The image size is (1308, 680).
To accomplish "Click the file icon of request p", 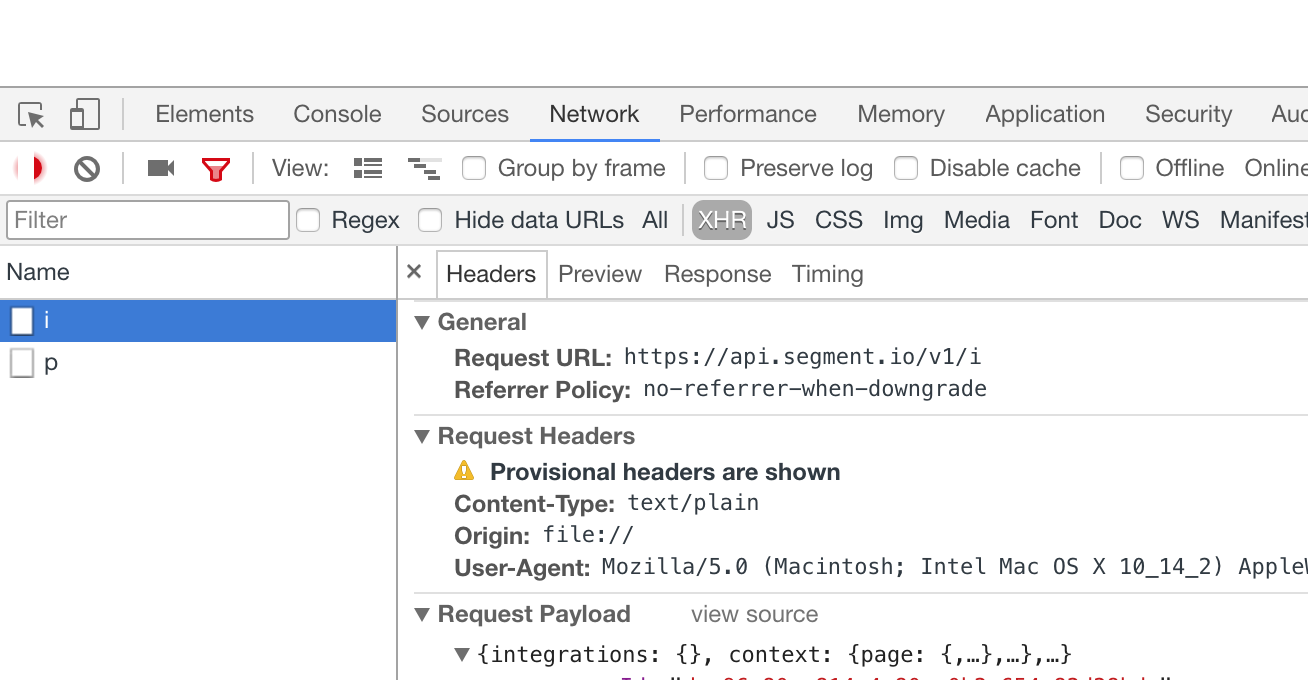I will (x=22, y=363).
